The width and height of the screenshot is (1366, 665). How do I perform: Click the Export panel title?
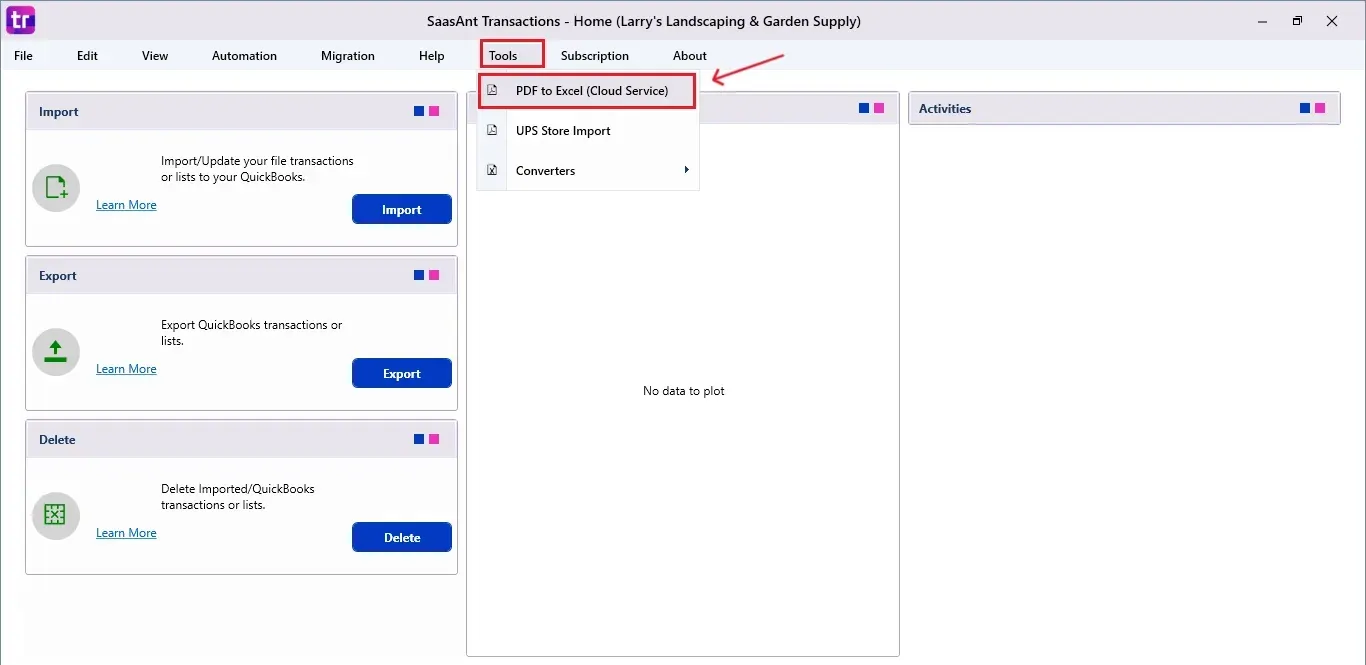coord(58,276)
